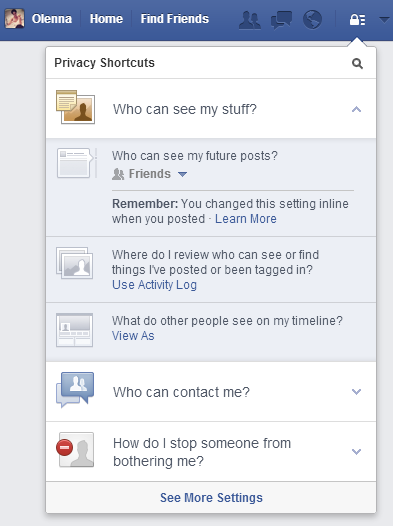
Task: Expand 'How do I stop someone' chevron
Action: coord(356,452)
